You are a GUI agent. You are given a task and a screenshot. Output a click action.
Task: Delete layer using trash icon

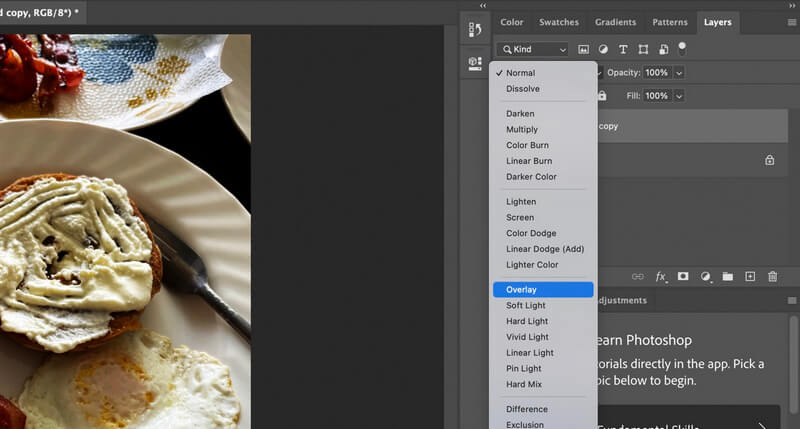[772, 276]
